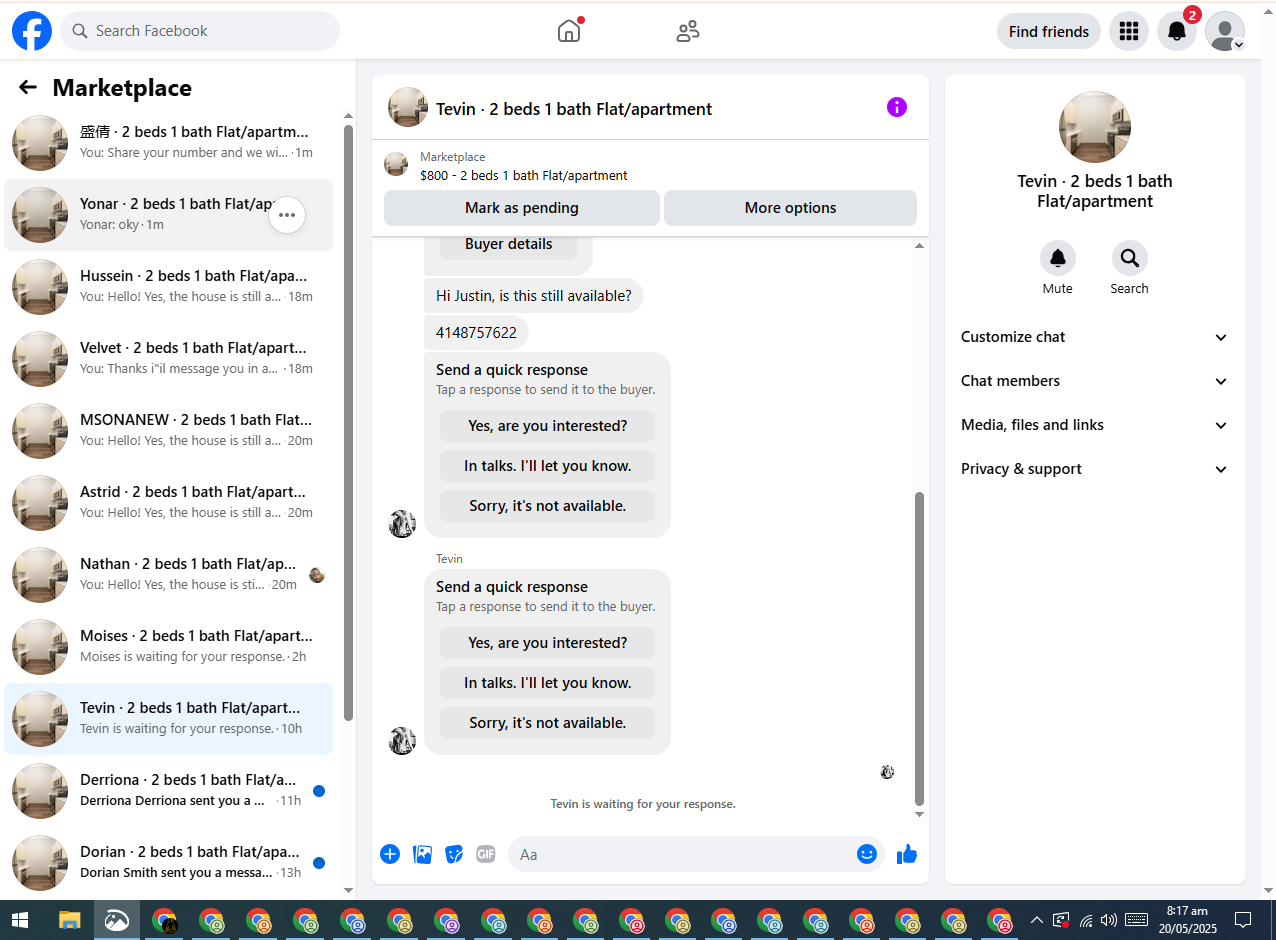Open Hussein conversation
The width and height of the screenshot is (1276, 940).
(168, 287)
